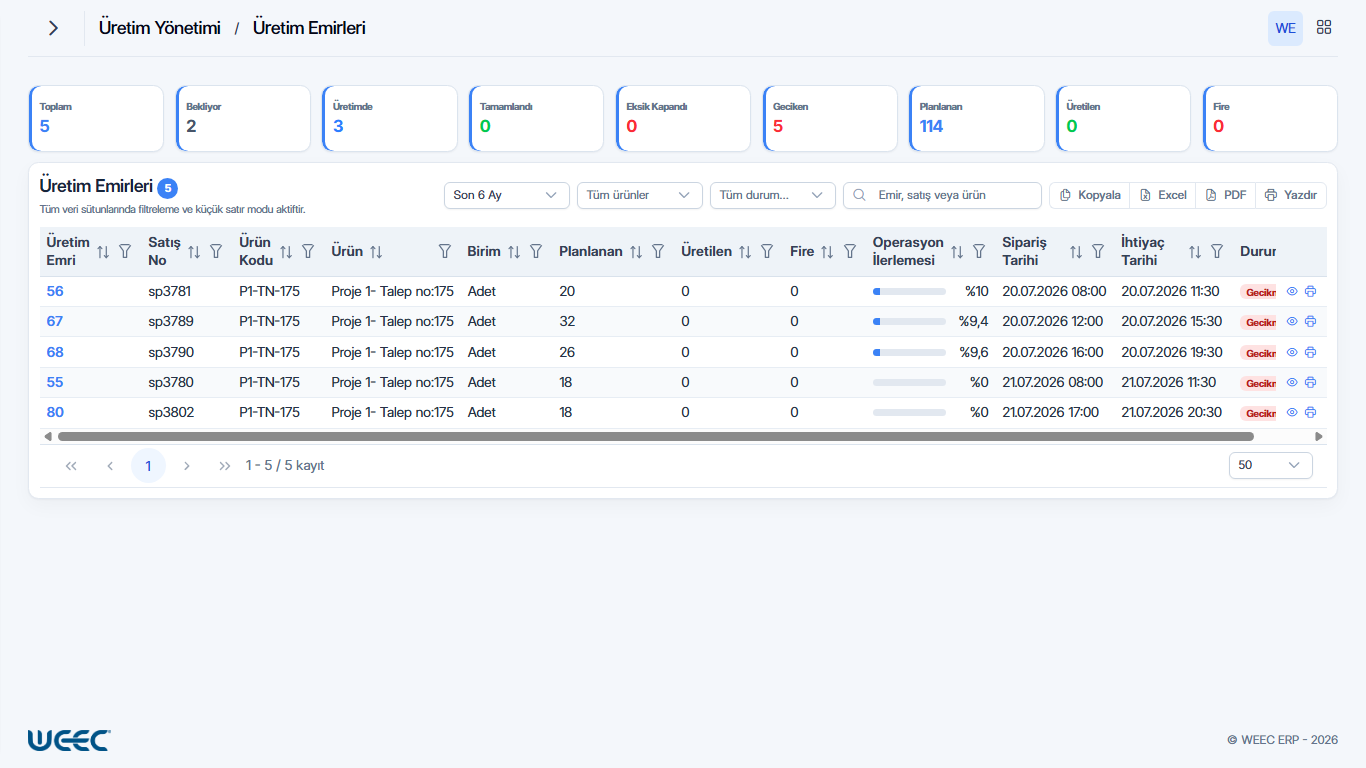The height and width of the screenshot is (768, 1366).
Task: Sort by the Birim column
Action: 514,252
